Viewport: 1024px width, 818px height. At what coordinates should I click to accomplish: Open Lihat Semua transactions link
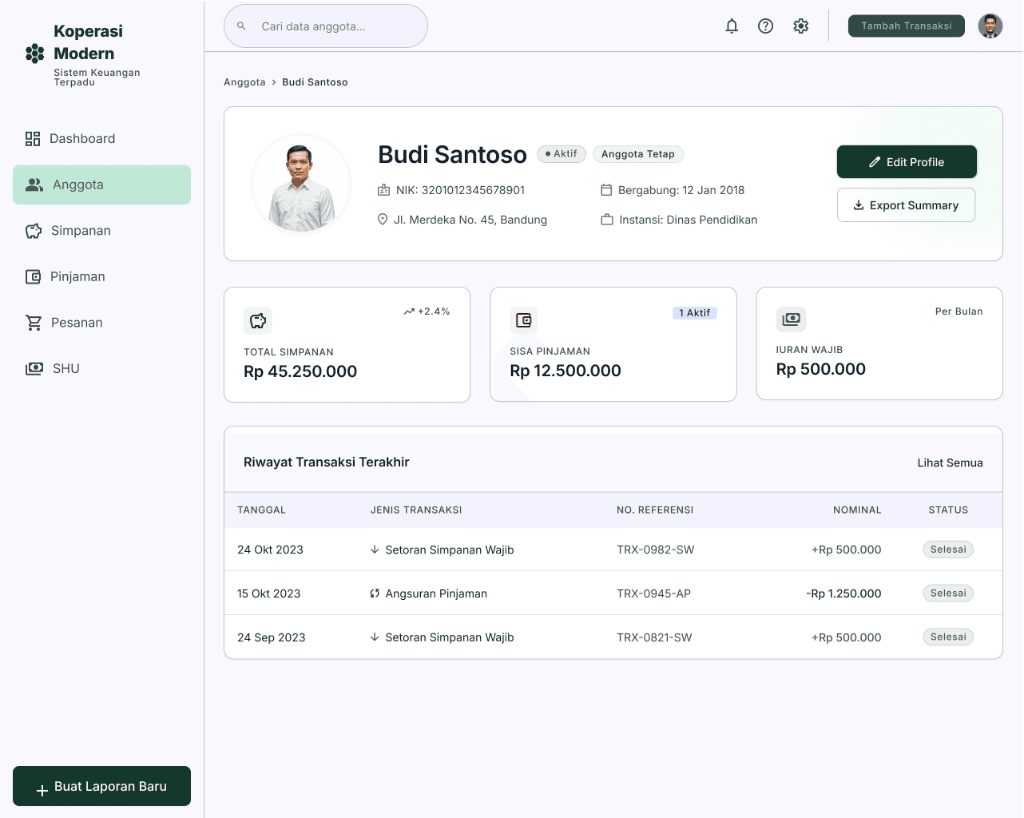[x=950, y=463]
